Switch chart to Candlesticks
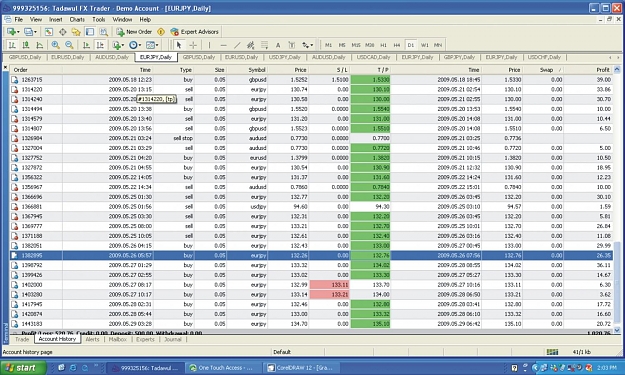Image resolution: width=625 pixels, height=375 pixels. click(26, 45)
